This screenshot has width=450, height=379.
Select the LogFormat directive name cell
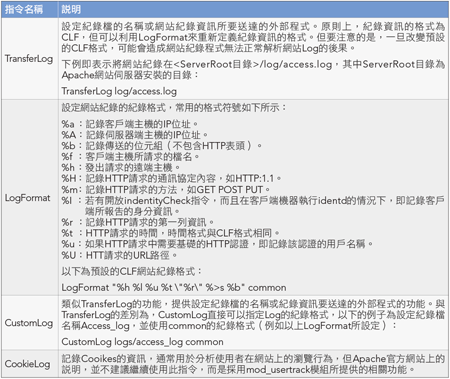(29, 198)
